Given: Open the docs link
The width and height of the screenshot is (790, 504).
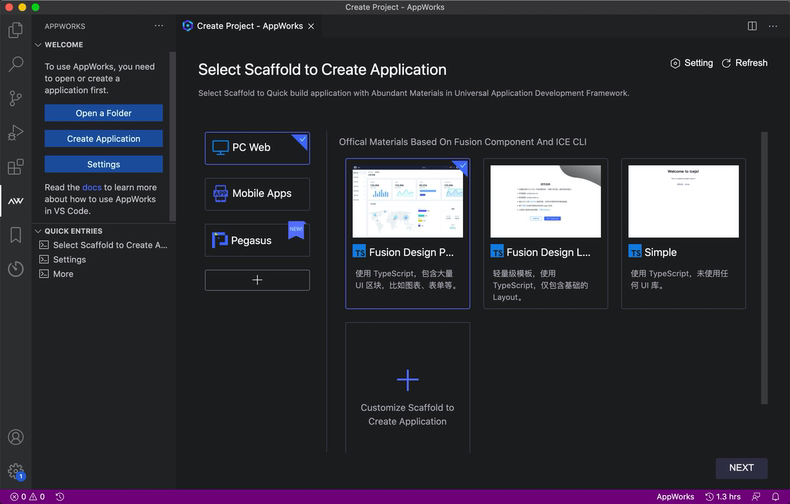Looking at the screenshot, I should 92,187.
